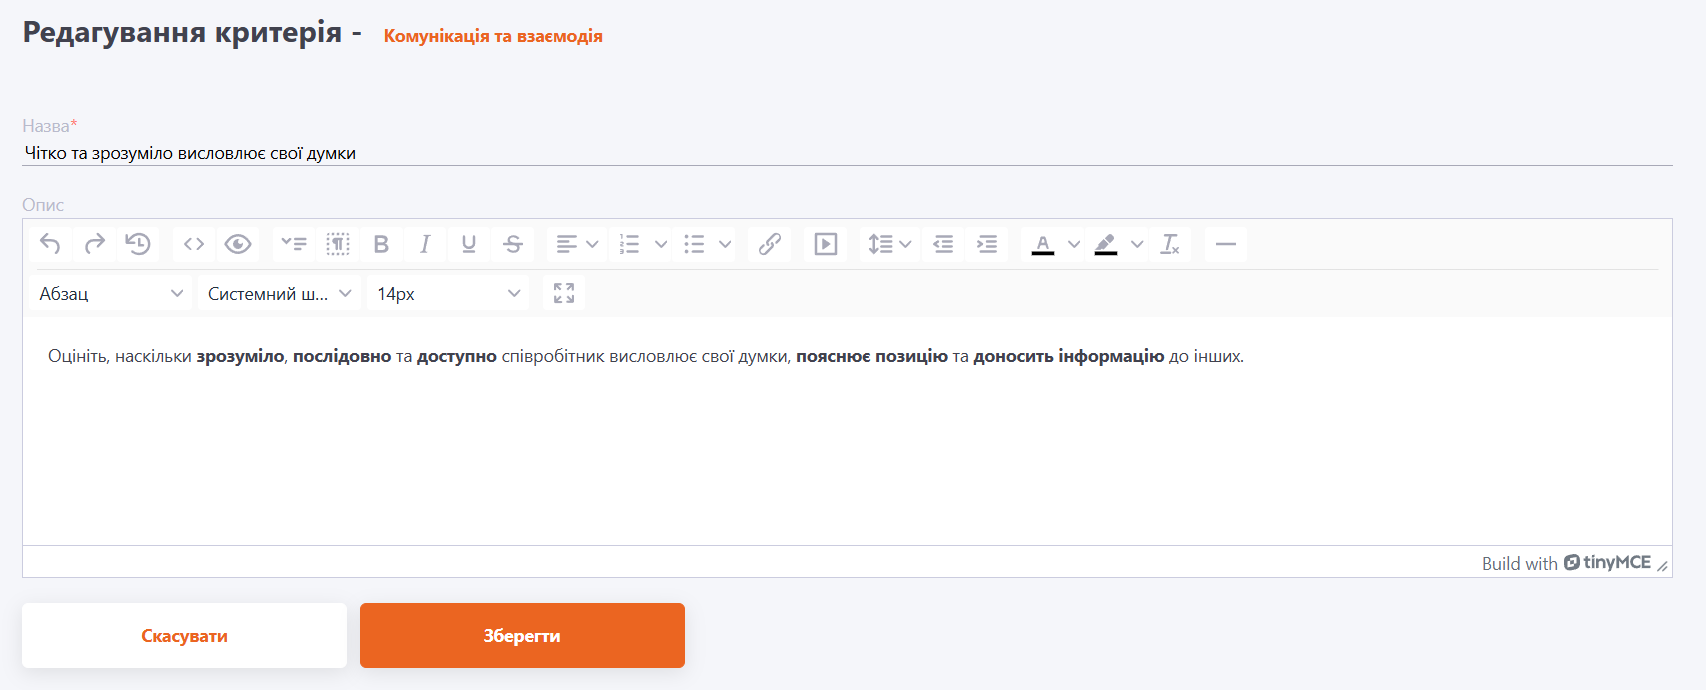Toggle show invisible characters icon
This screenshot has width=1706, height=690.
(x=294, y=244)
